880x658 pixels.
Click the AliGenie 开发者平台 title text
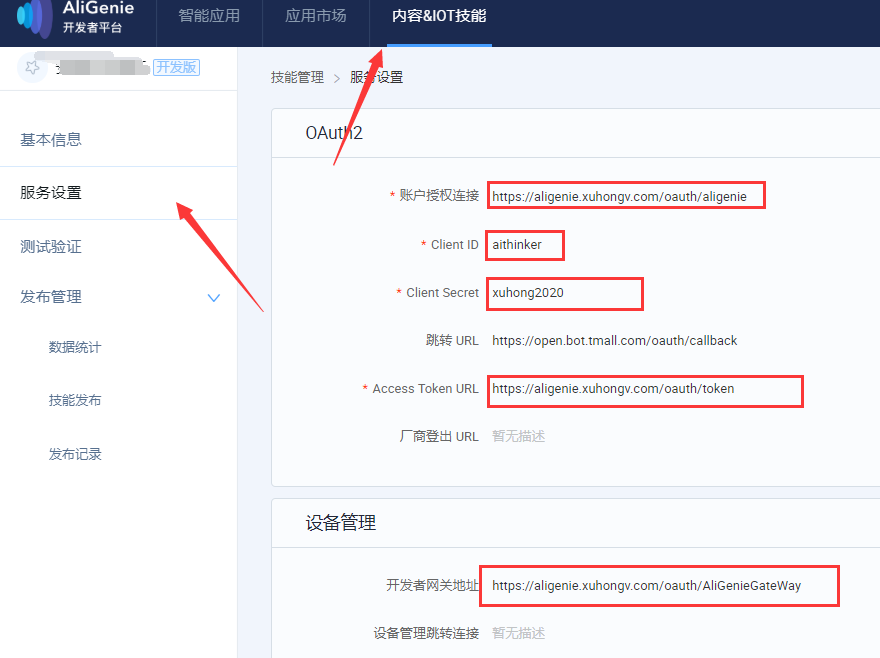[x=98, y=17]
